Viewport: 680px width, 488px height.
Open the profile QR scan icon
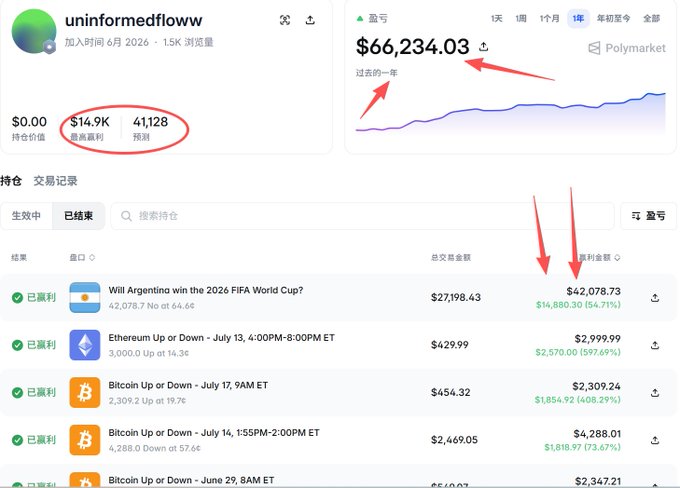pos(284,20)
